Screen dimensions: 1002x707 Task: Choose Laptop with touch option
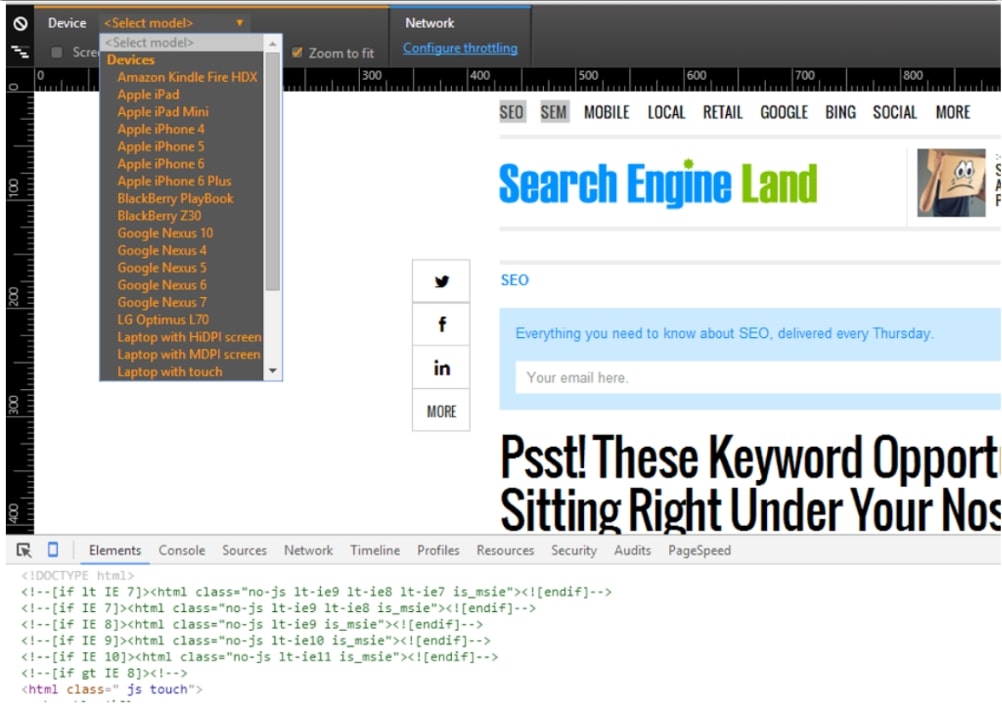170,371
